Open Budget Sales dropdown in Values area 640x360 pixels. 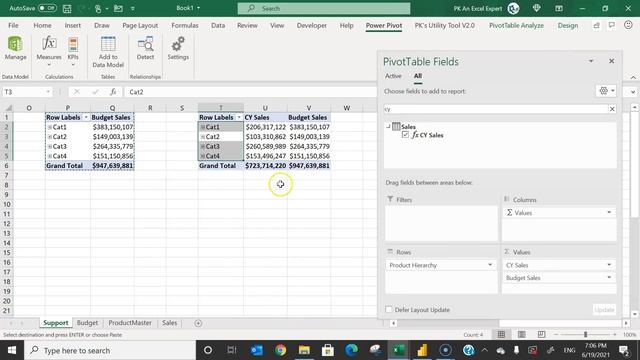pos(609,278)
